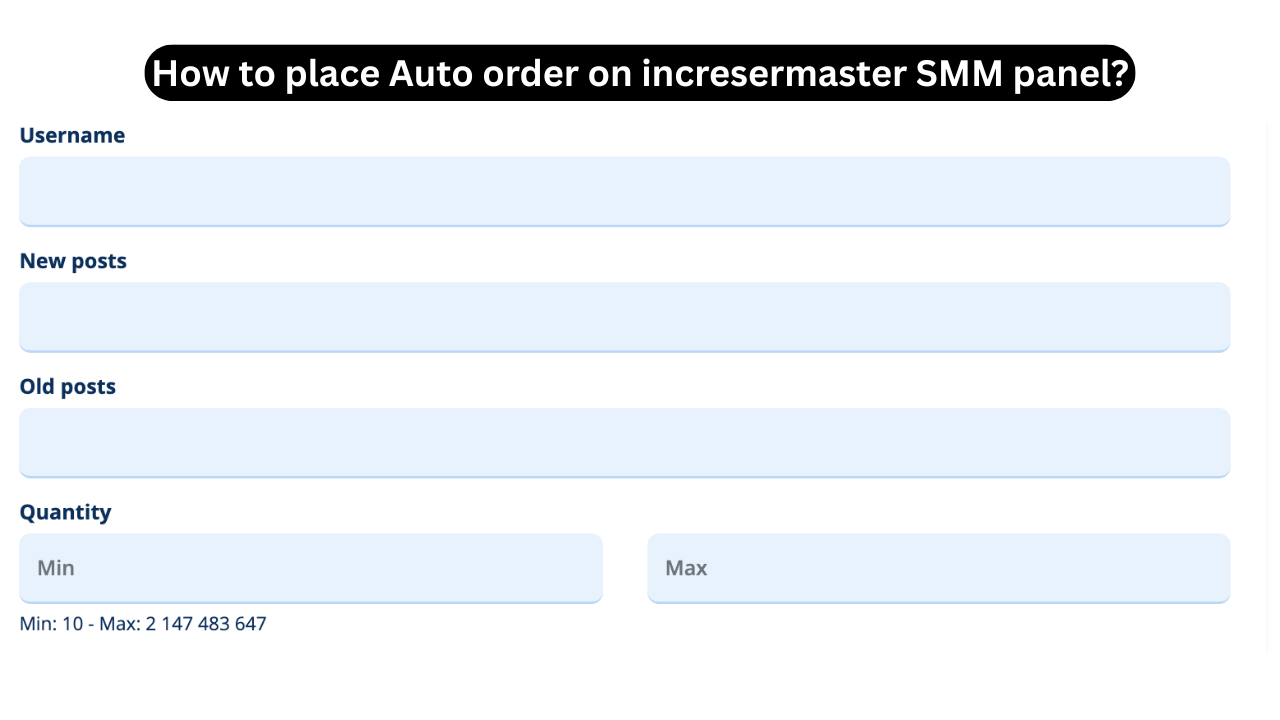The image size is (1280, 720).
Task: Click the gap between Min and Max fields
Action: pyautogui.click(x=625, y=567)
